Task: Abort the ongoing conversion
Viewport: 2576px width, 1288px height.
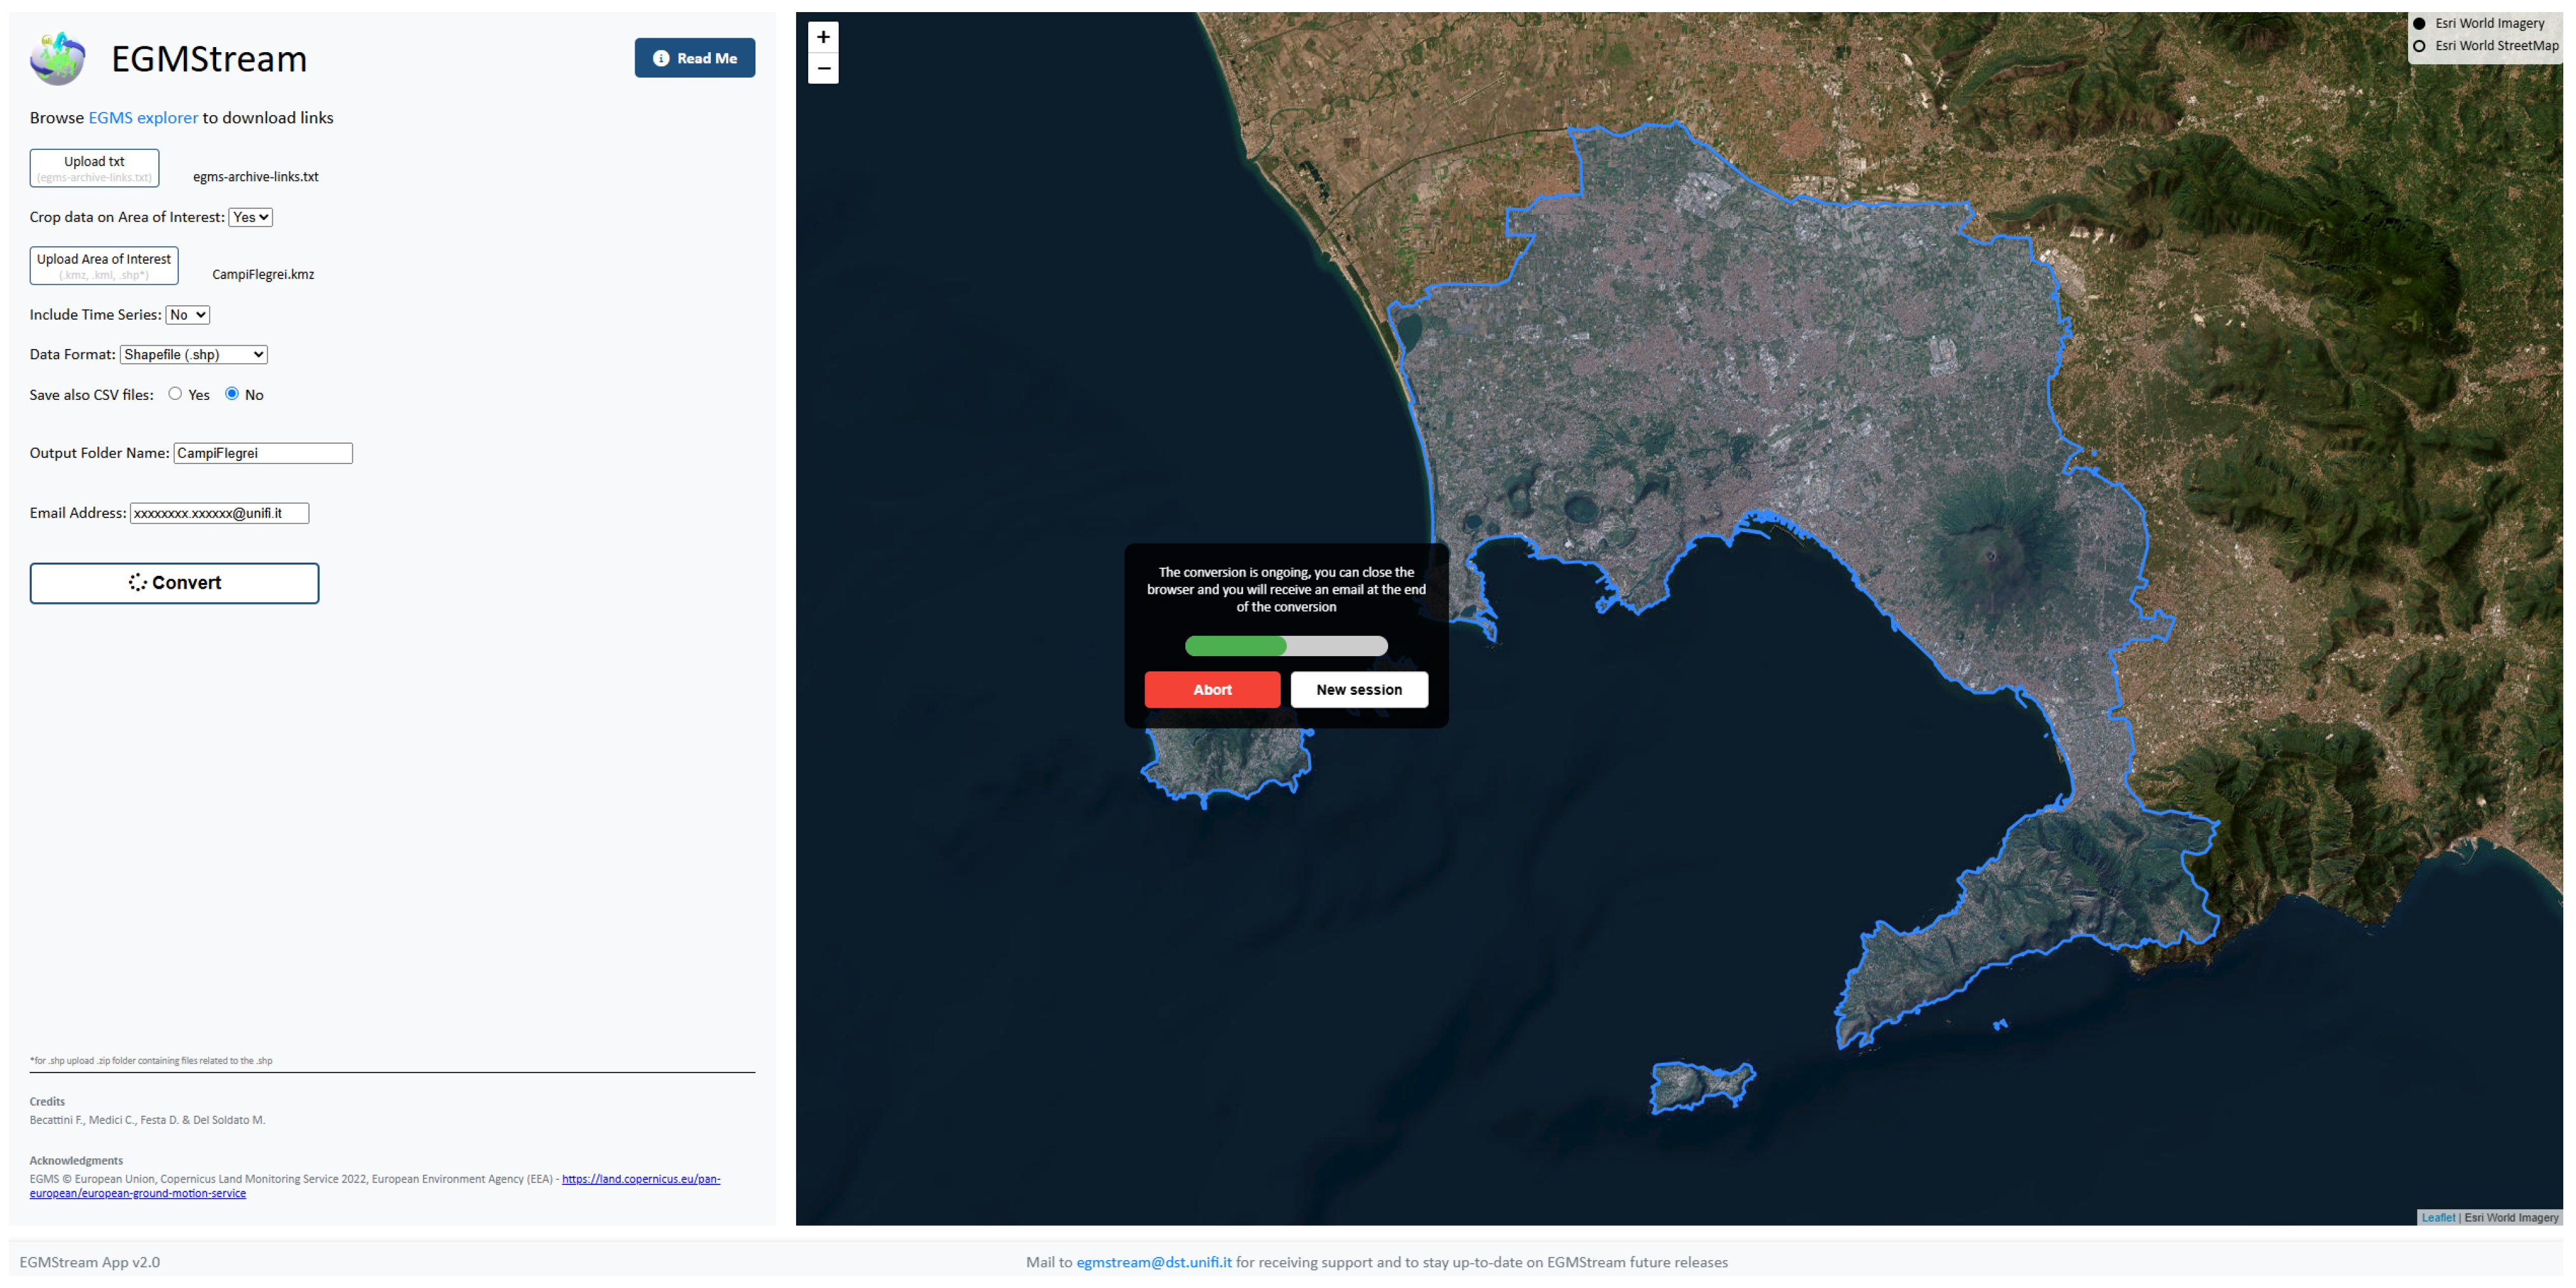Action: coord(1211,689)
